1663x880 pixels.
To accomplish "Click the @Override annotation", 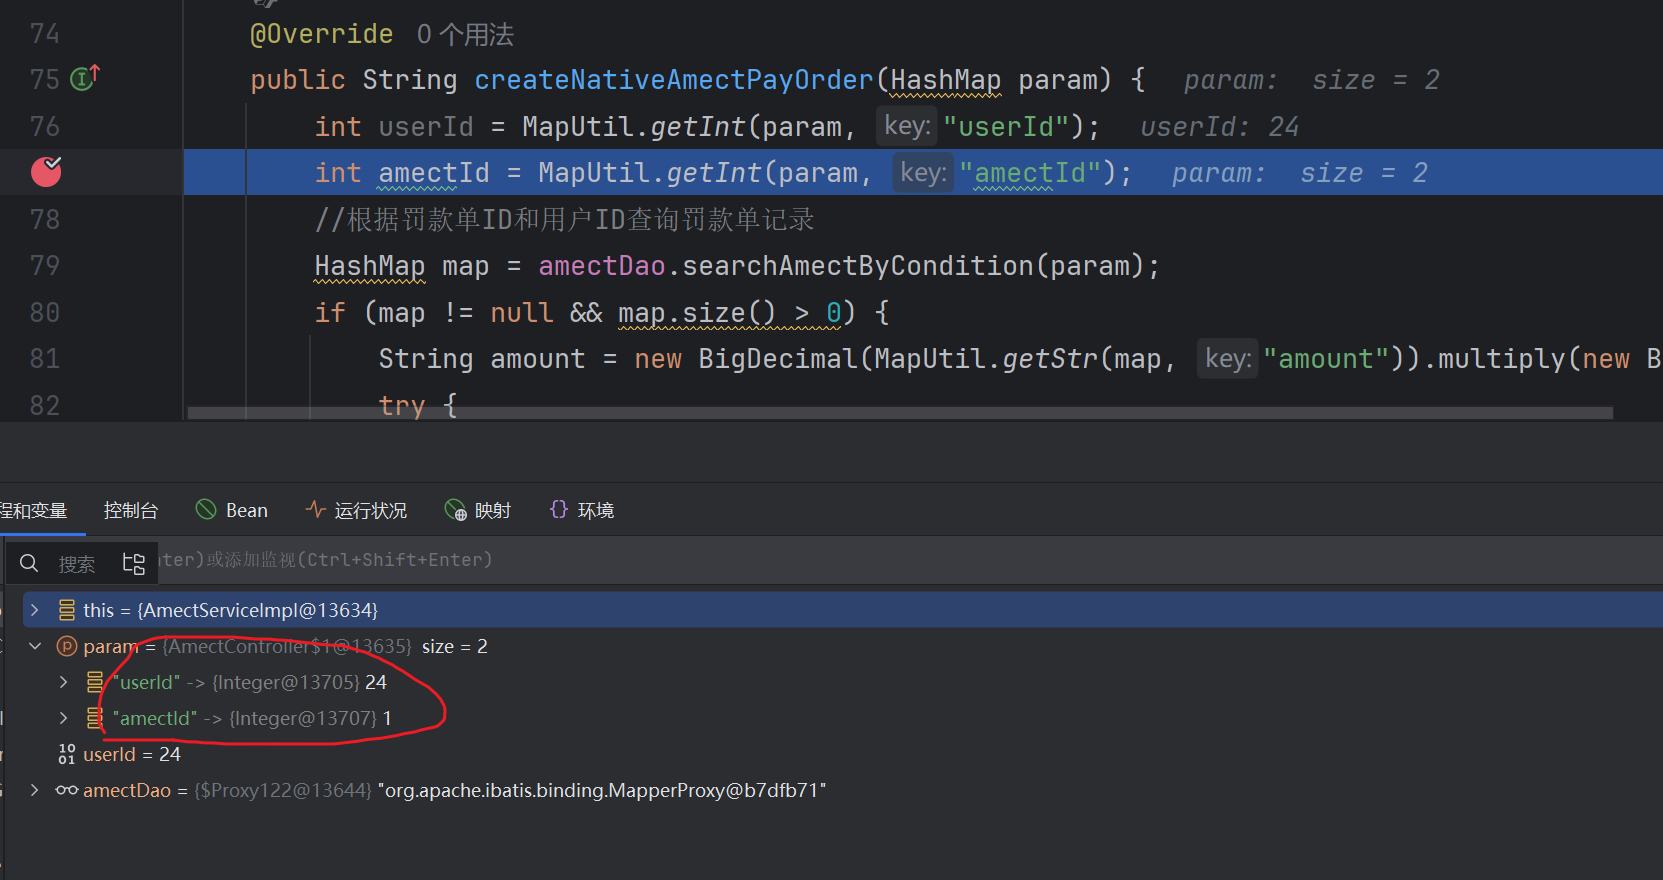I will click(x=322, y=34).
